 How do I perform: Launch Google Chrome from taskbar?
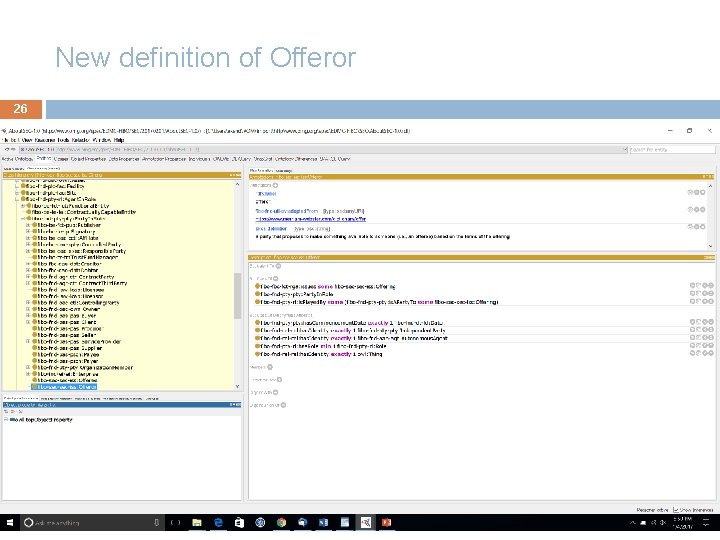tap(281, 523)
